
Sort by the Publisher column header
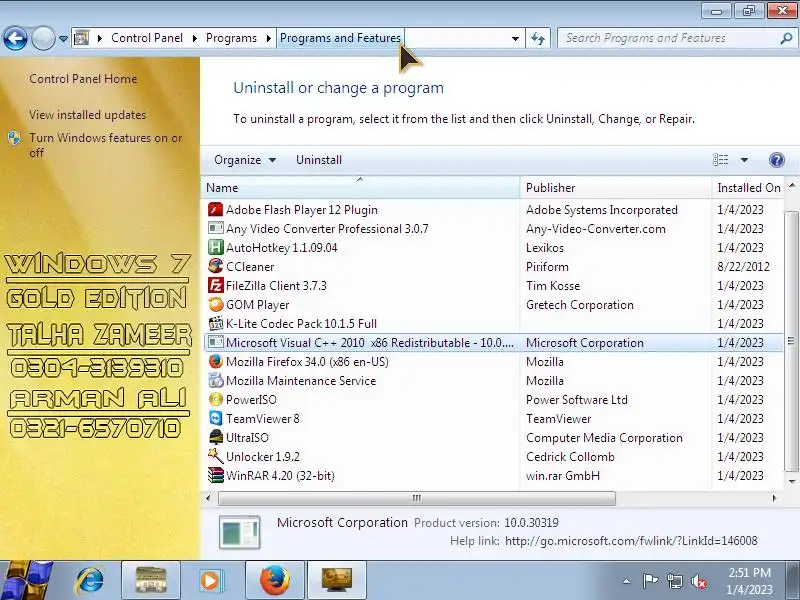tap(615, 188)
